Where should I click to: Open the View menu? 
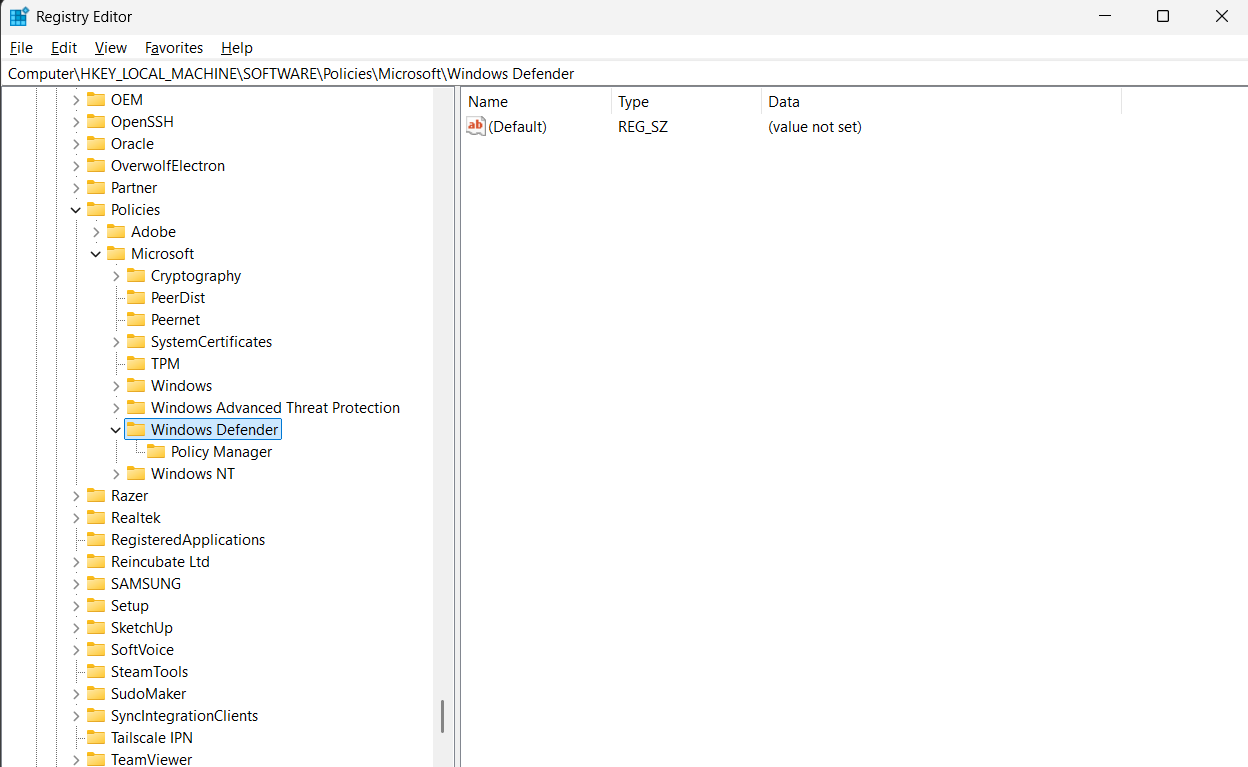tap(111, 48)
